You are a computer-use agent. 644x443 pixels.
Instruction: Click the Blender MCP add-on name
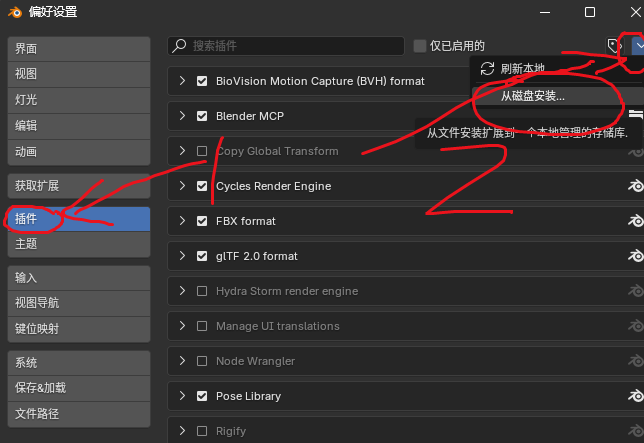point(250,116)
